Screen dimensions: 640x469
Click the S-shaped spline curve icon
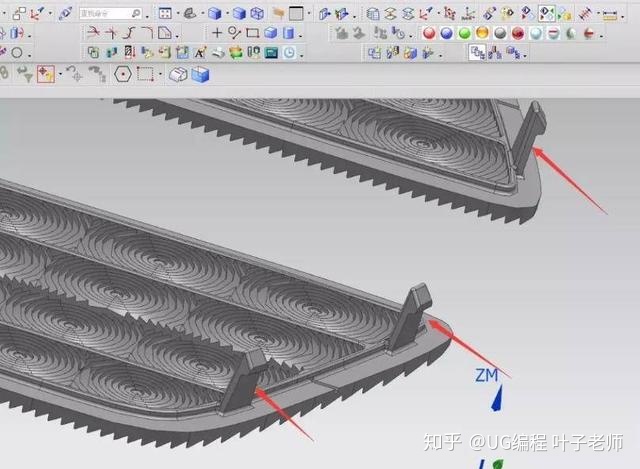pos(129,33)
